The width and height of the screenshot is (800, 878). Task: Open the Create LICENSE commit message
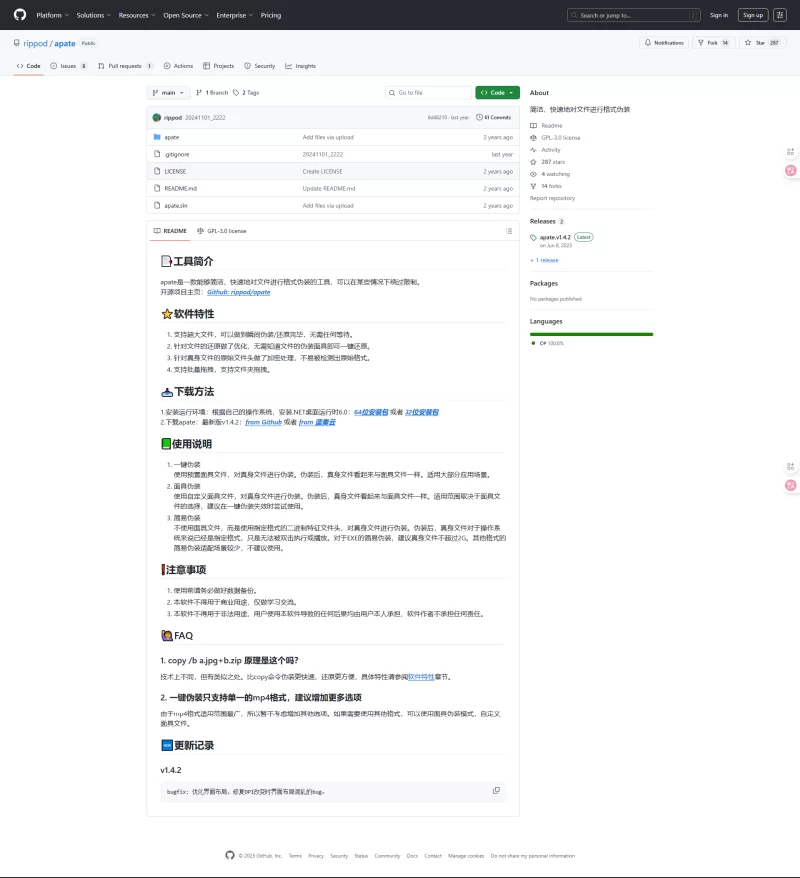(x=322, y=171)
